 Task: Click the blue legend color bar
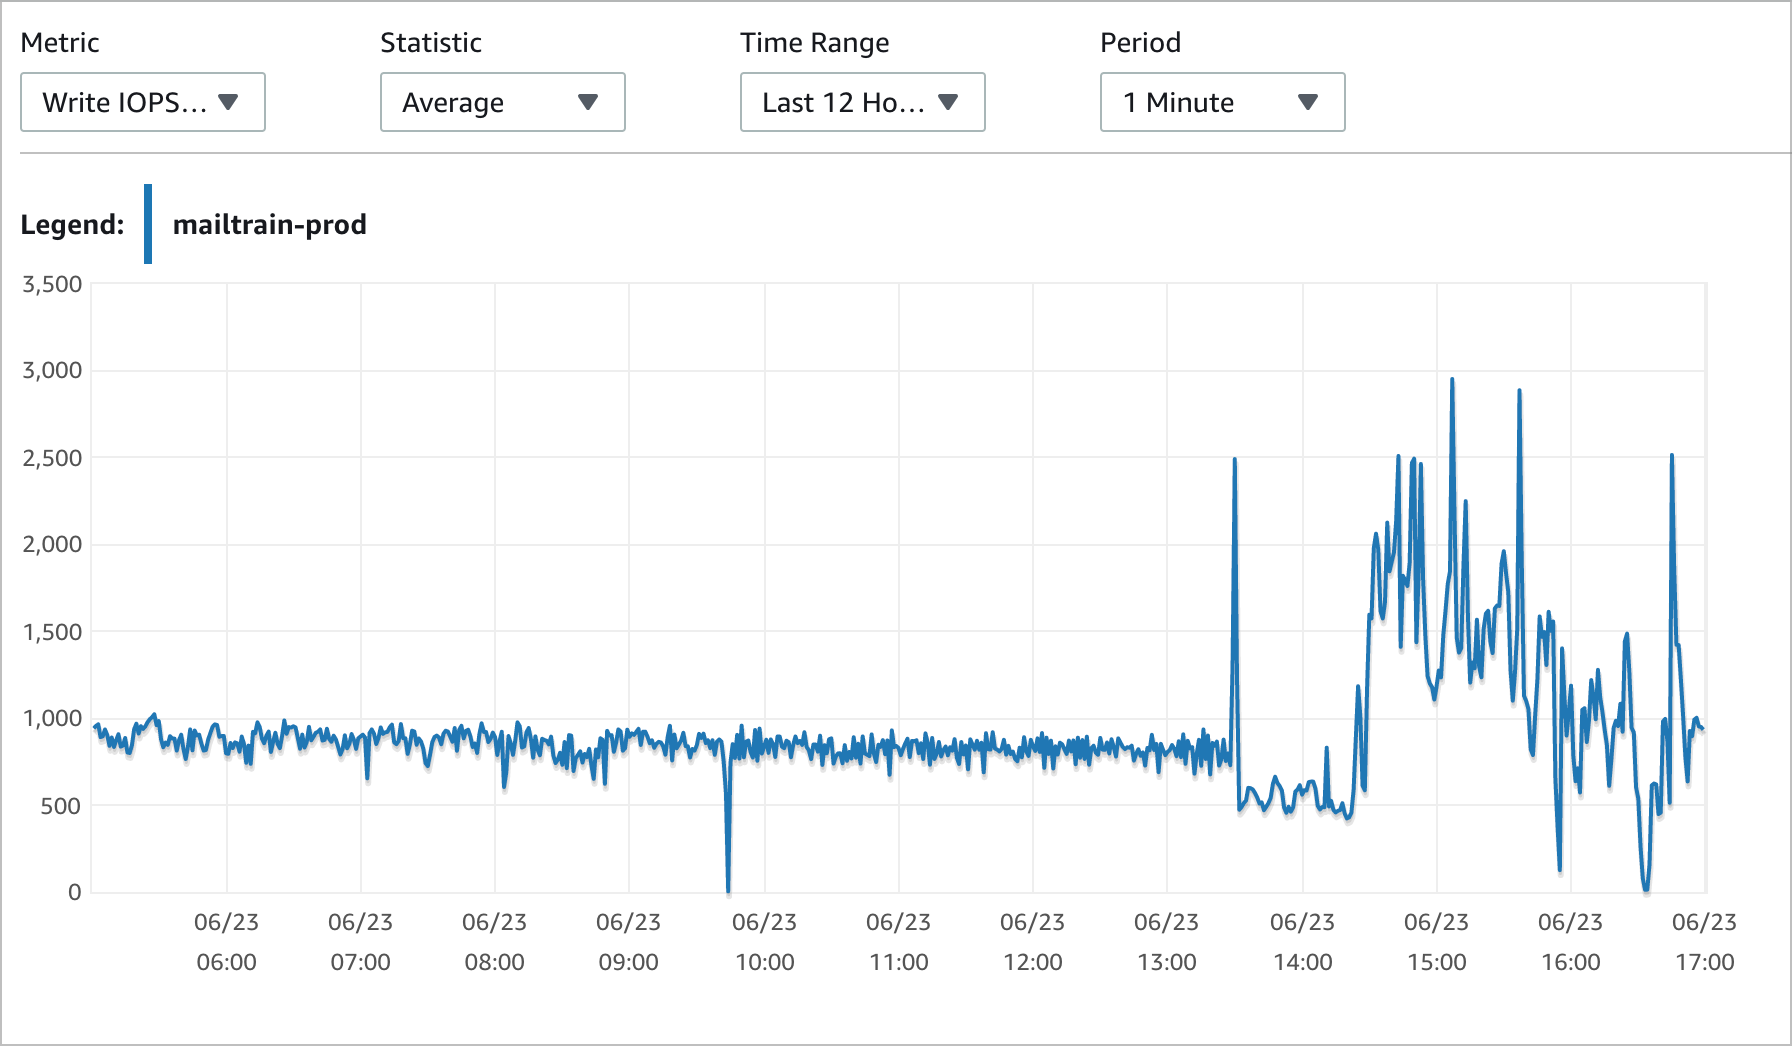pos(148,224)
